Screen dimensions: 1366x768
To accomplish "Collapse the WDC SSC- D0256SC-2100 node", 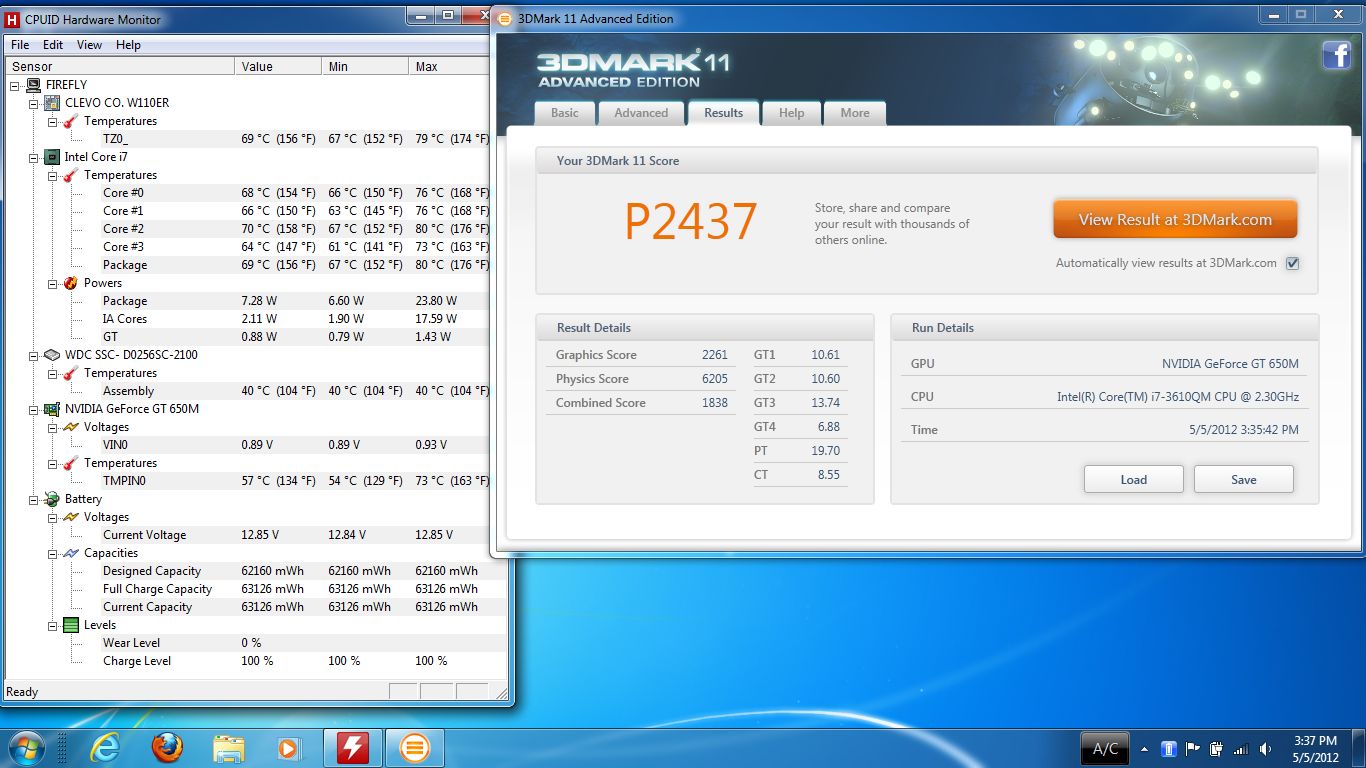I will tap(34, 355).
